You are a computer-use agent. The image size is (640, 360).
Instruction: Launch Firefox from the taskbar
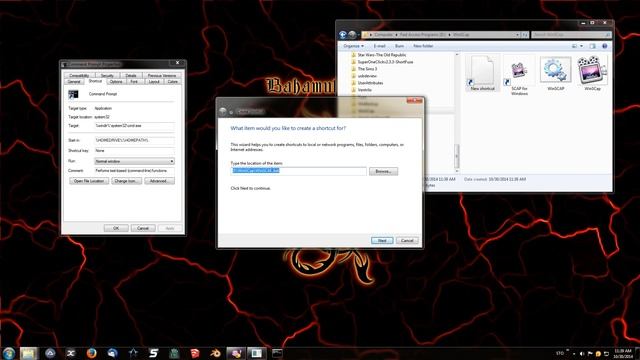coord(91,353)
